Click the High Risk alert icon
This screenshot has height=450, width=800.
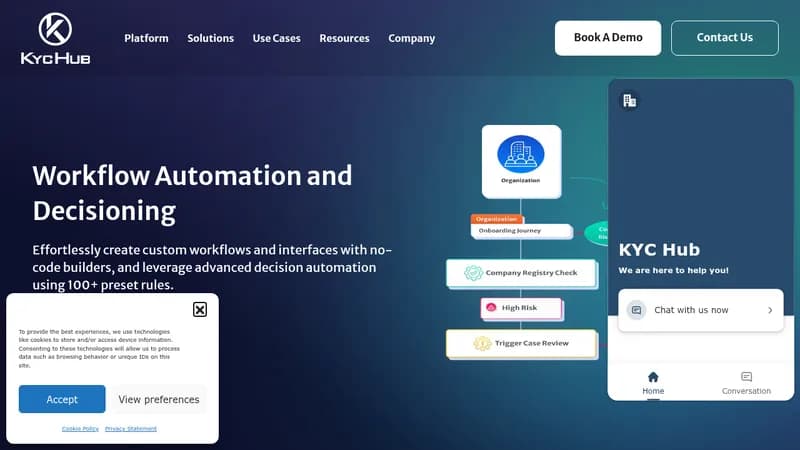point(491,307)
